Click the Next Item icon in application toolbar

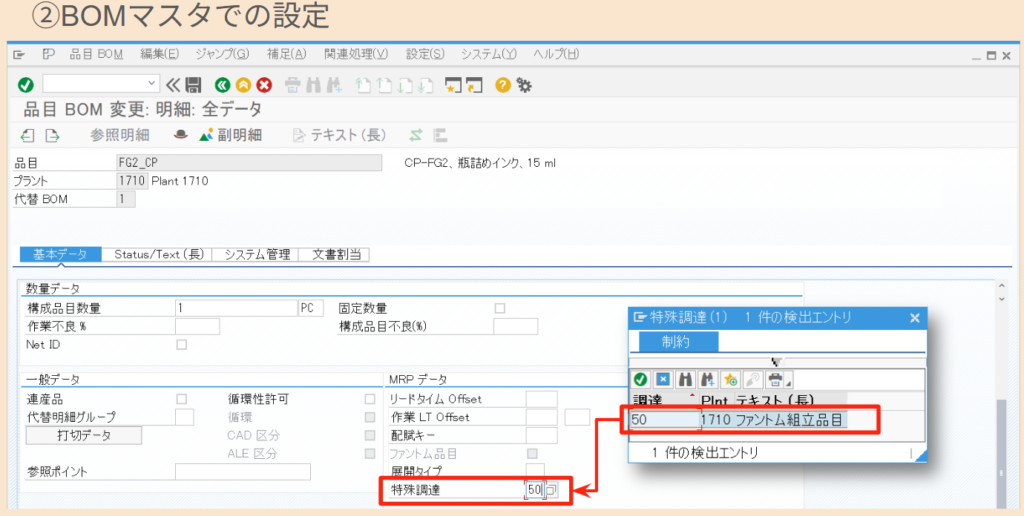52,135
